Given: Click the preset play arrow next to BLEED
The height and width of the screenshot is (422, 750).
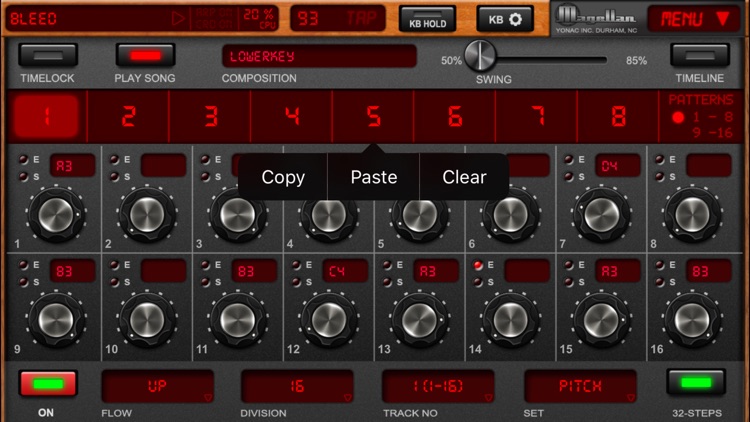Looking at the screenshot, I should tap(178, 19).
